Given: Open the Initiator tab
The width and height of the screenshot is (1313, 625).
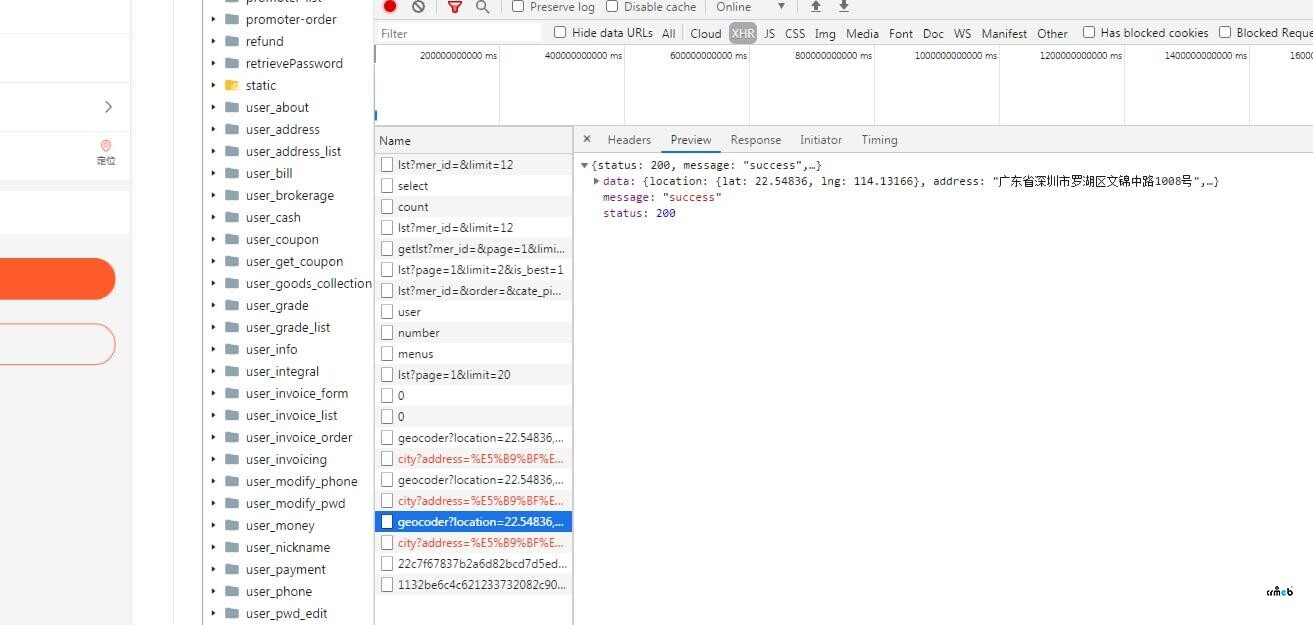Looking at the screenshot, I should tap(821, 140).
